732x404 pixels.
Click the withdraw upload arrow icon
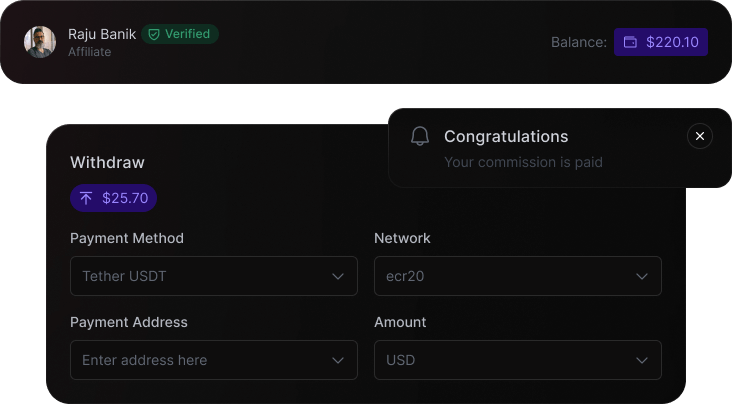point(86,198)
